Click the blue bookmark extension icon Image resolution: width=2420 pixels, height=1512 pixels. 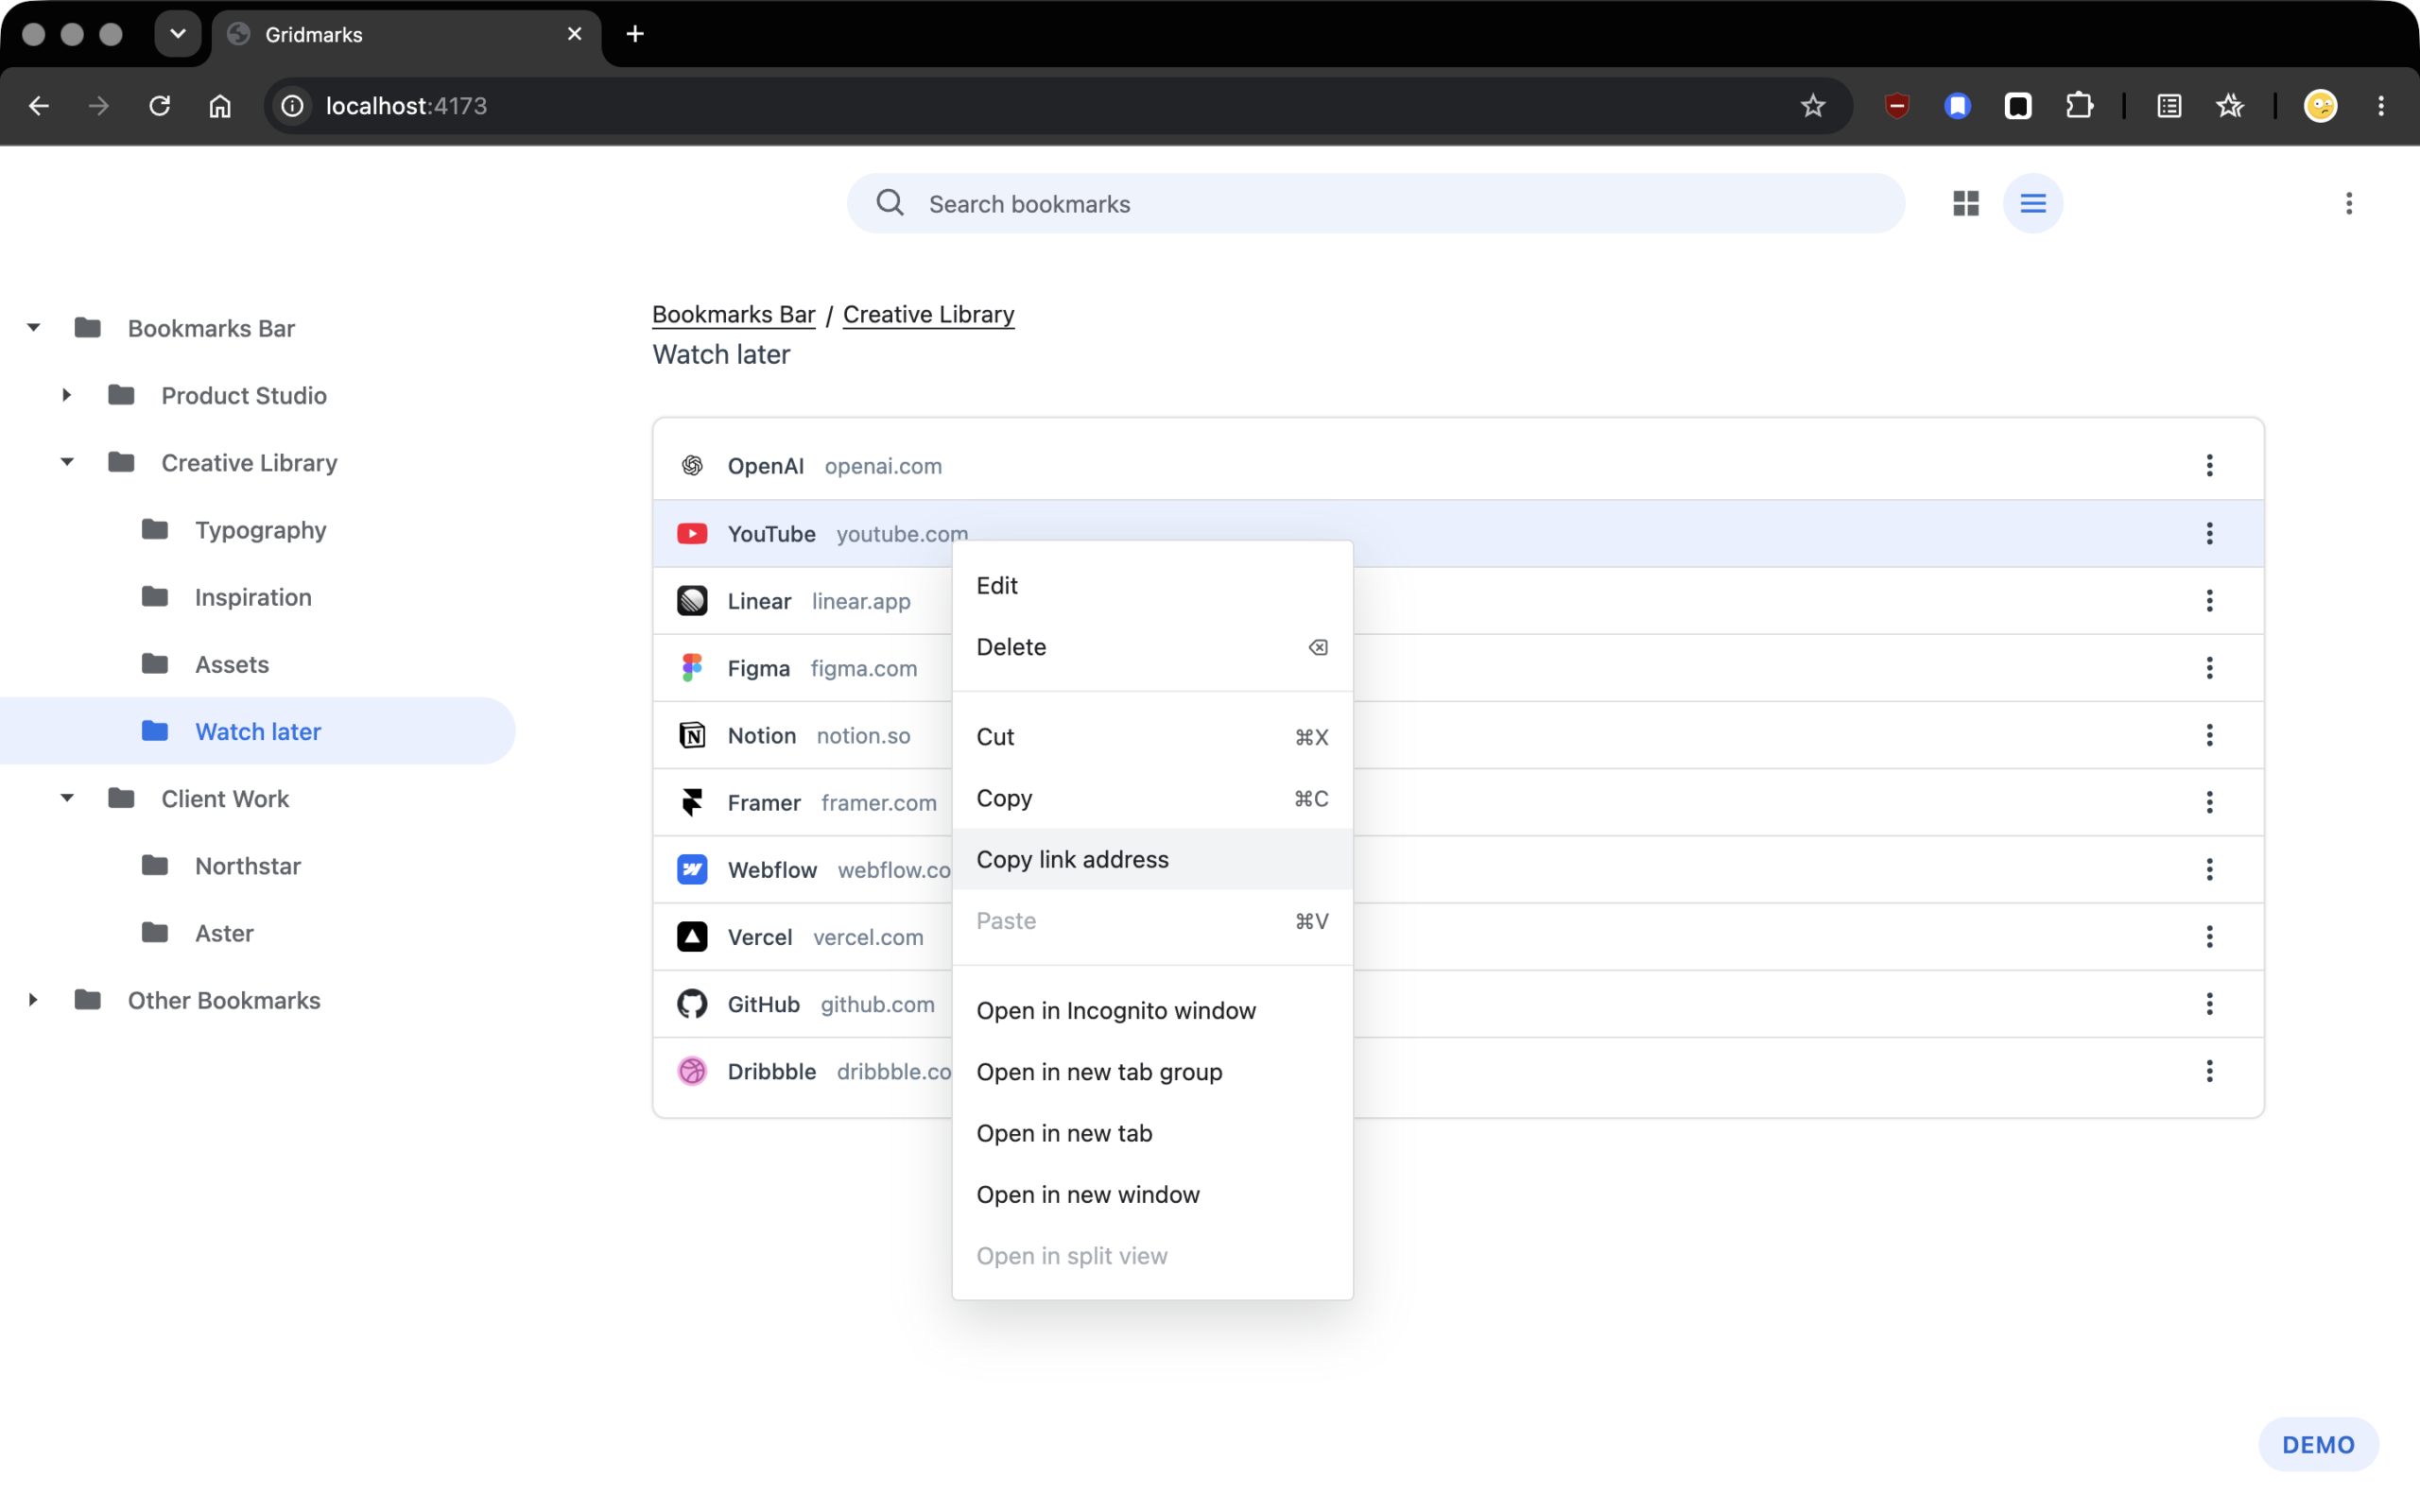click(1957, 106)
